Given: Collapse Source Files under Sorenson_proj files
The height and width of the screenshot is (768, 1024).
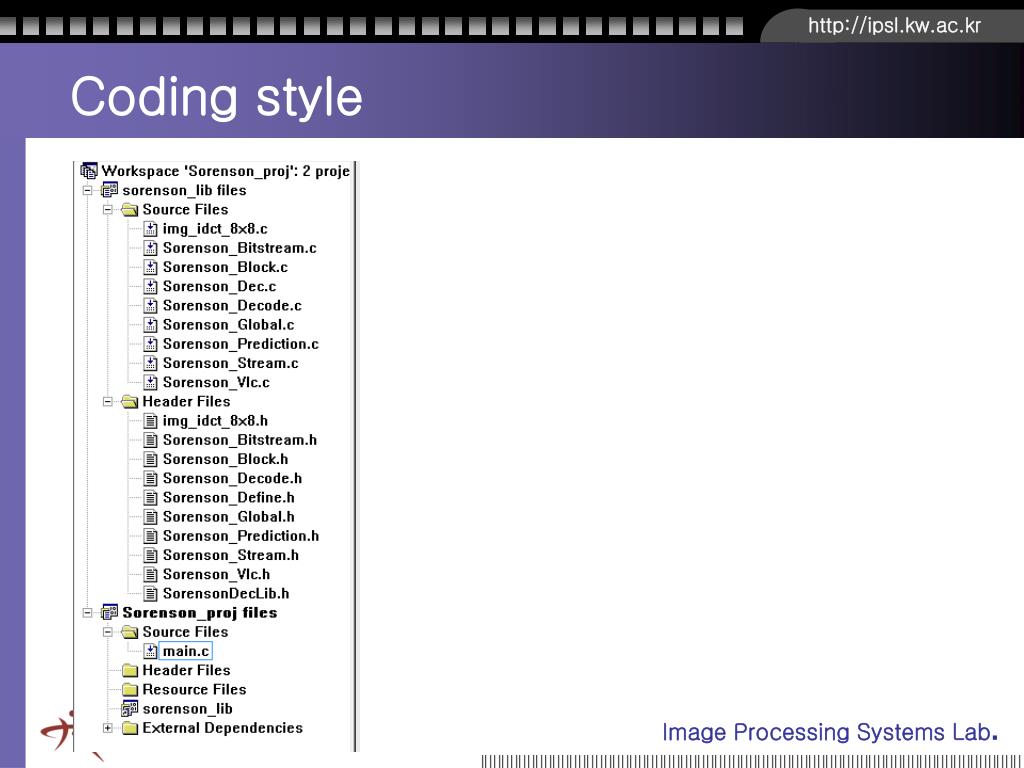Looking at the screenshot, I should click(x=108, y=632).
